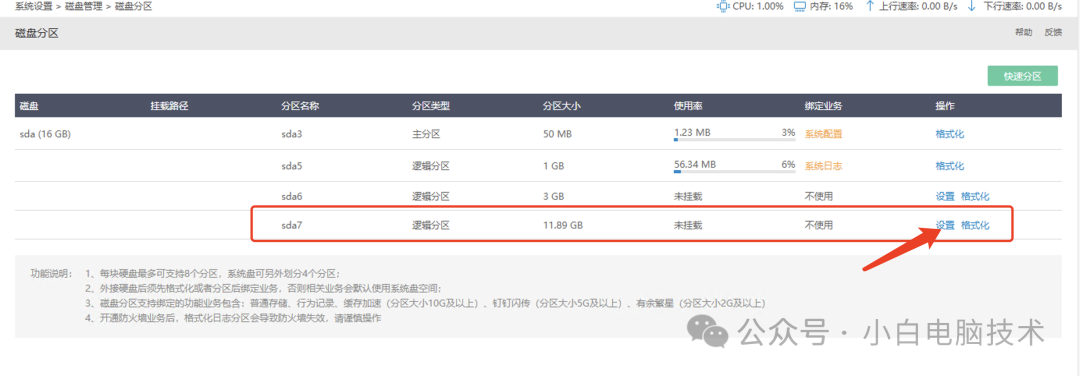Select the sda (16 GB) disk cell
The width and height of the screenshot is (1080, 376).
(x=45, y=134)
